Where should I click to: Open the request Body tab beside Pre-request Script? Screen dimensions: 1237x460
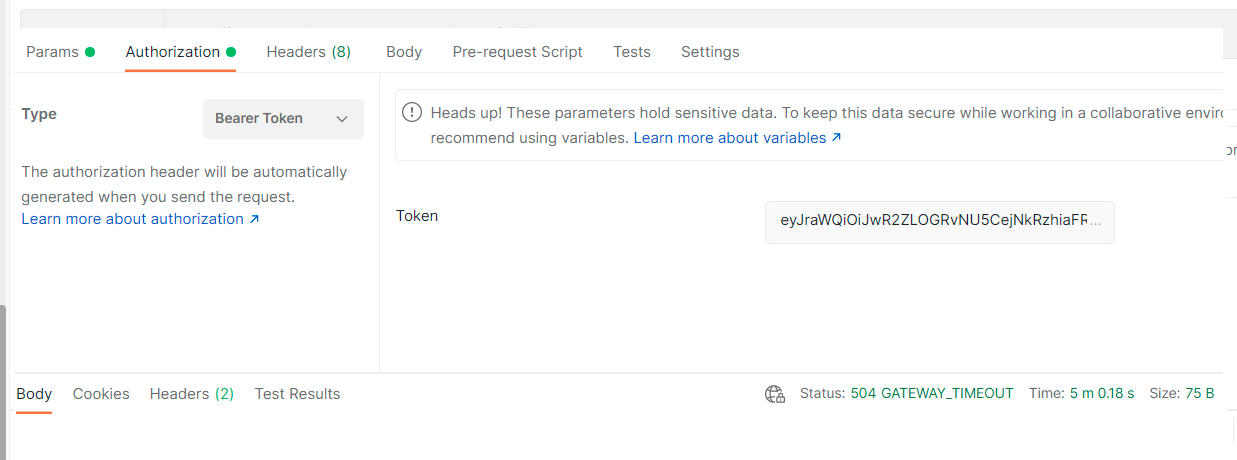click(x=404, y=52)
